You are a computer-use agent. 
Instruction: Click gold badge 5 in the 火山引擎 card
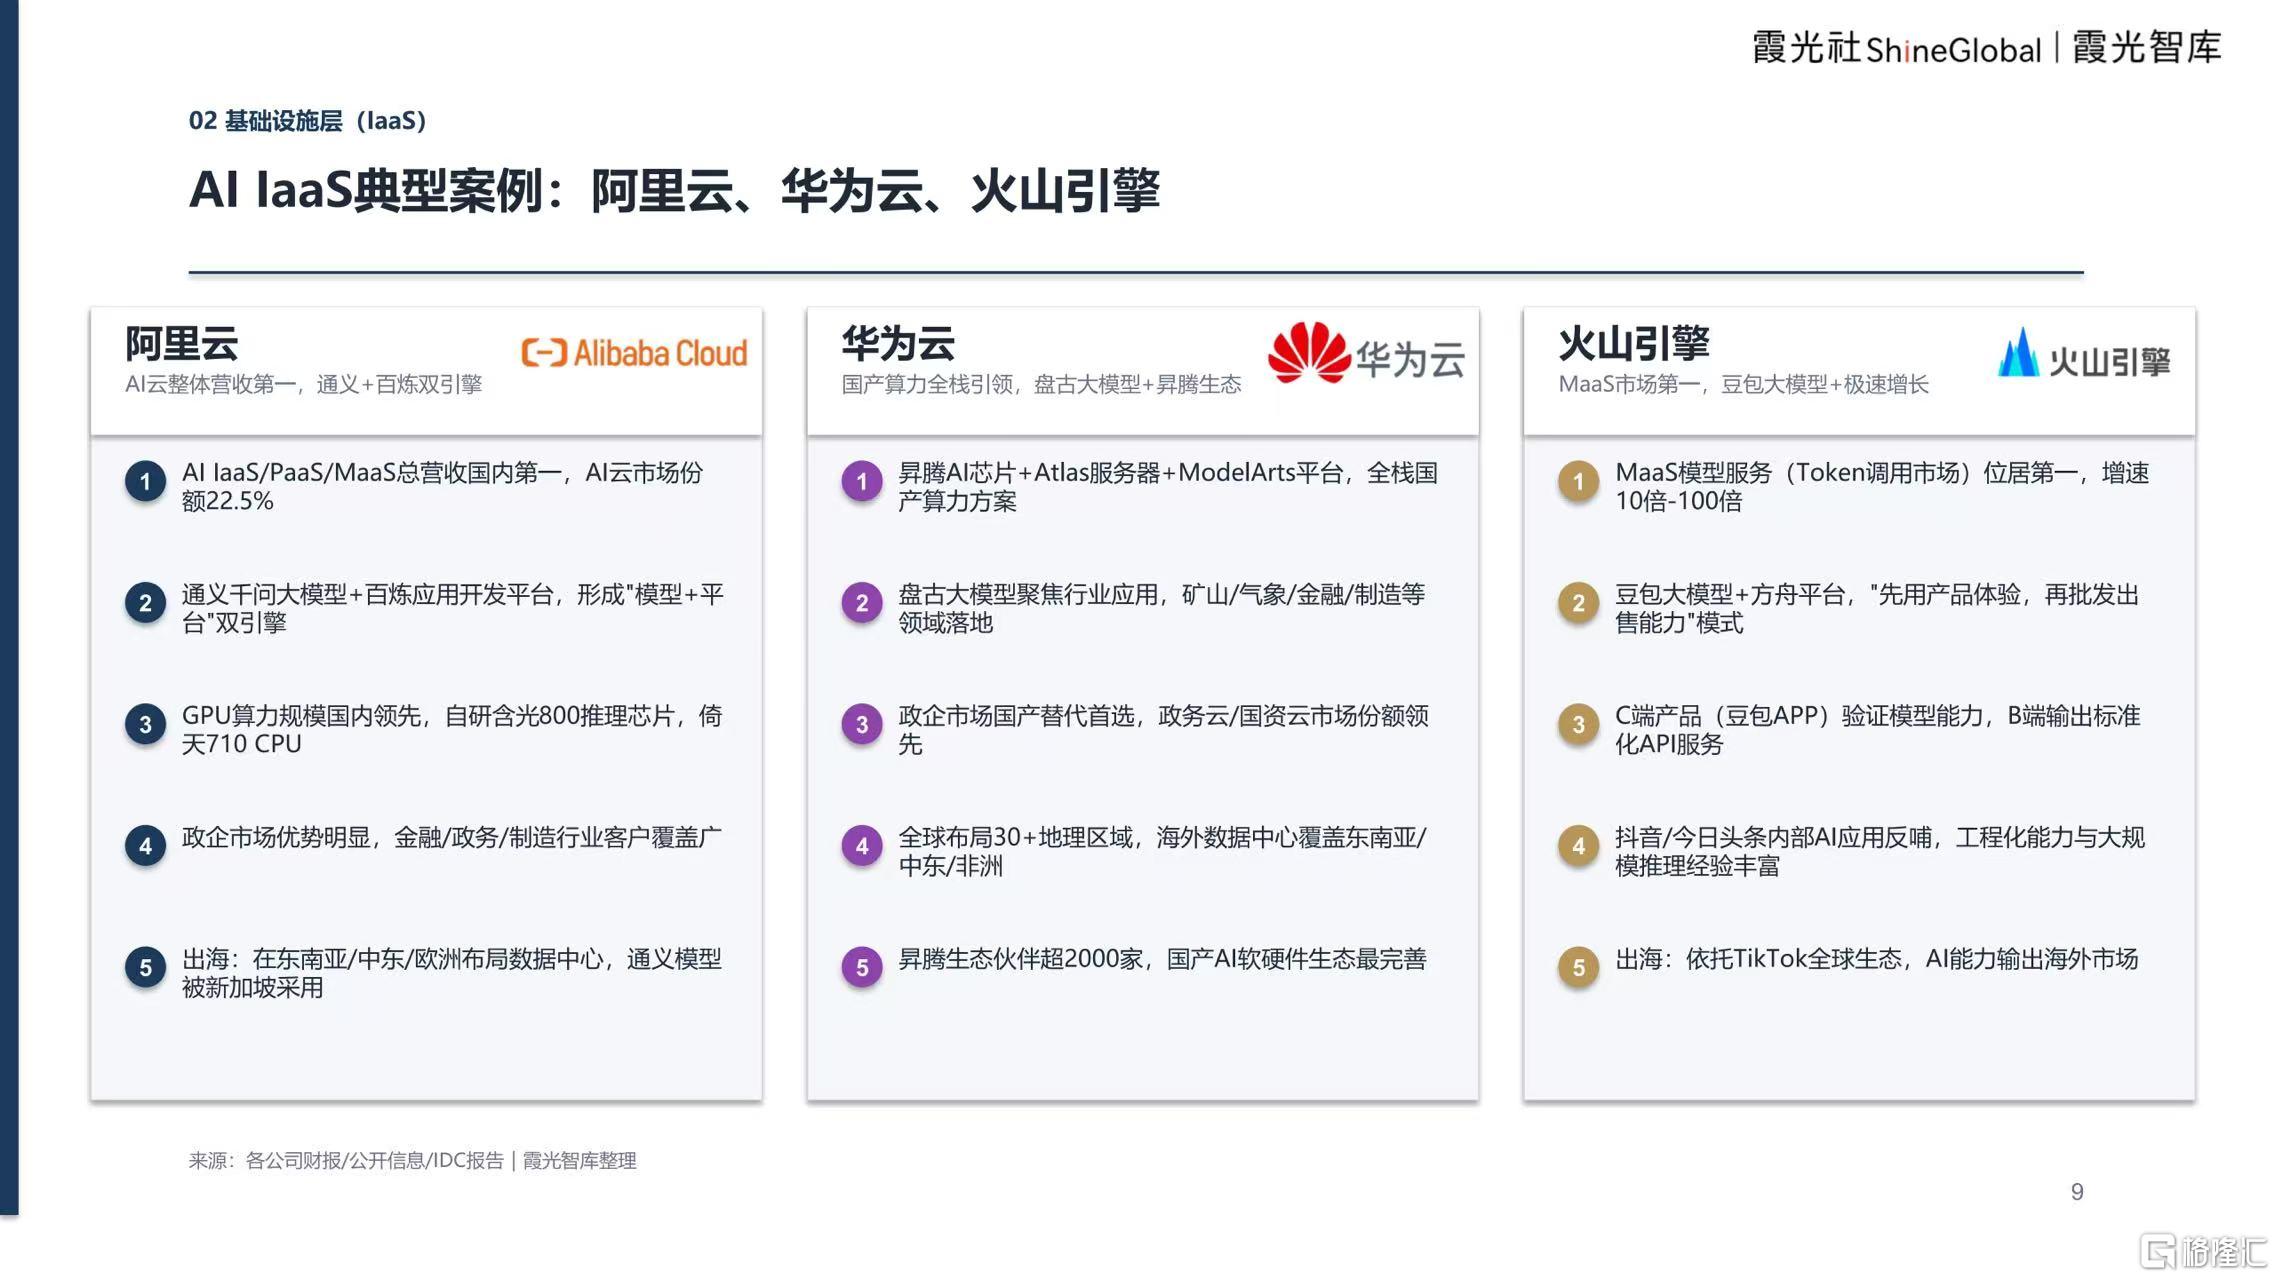pos(1579,968)
